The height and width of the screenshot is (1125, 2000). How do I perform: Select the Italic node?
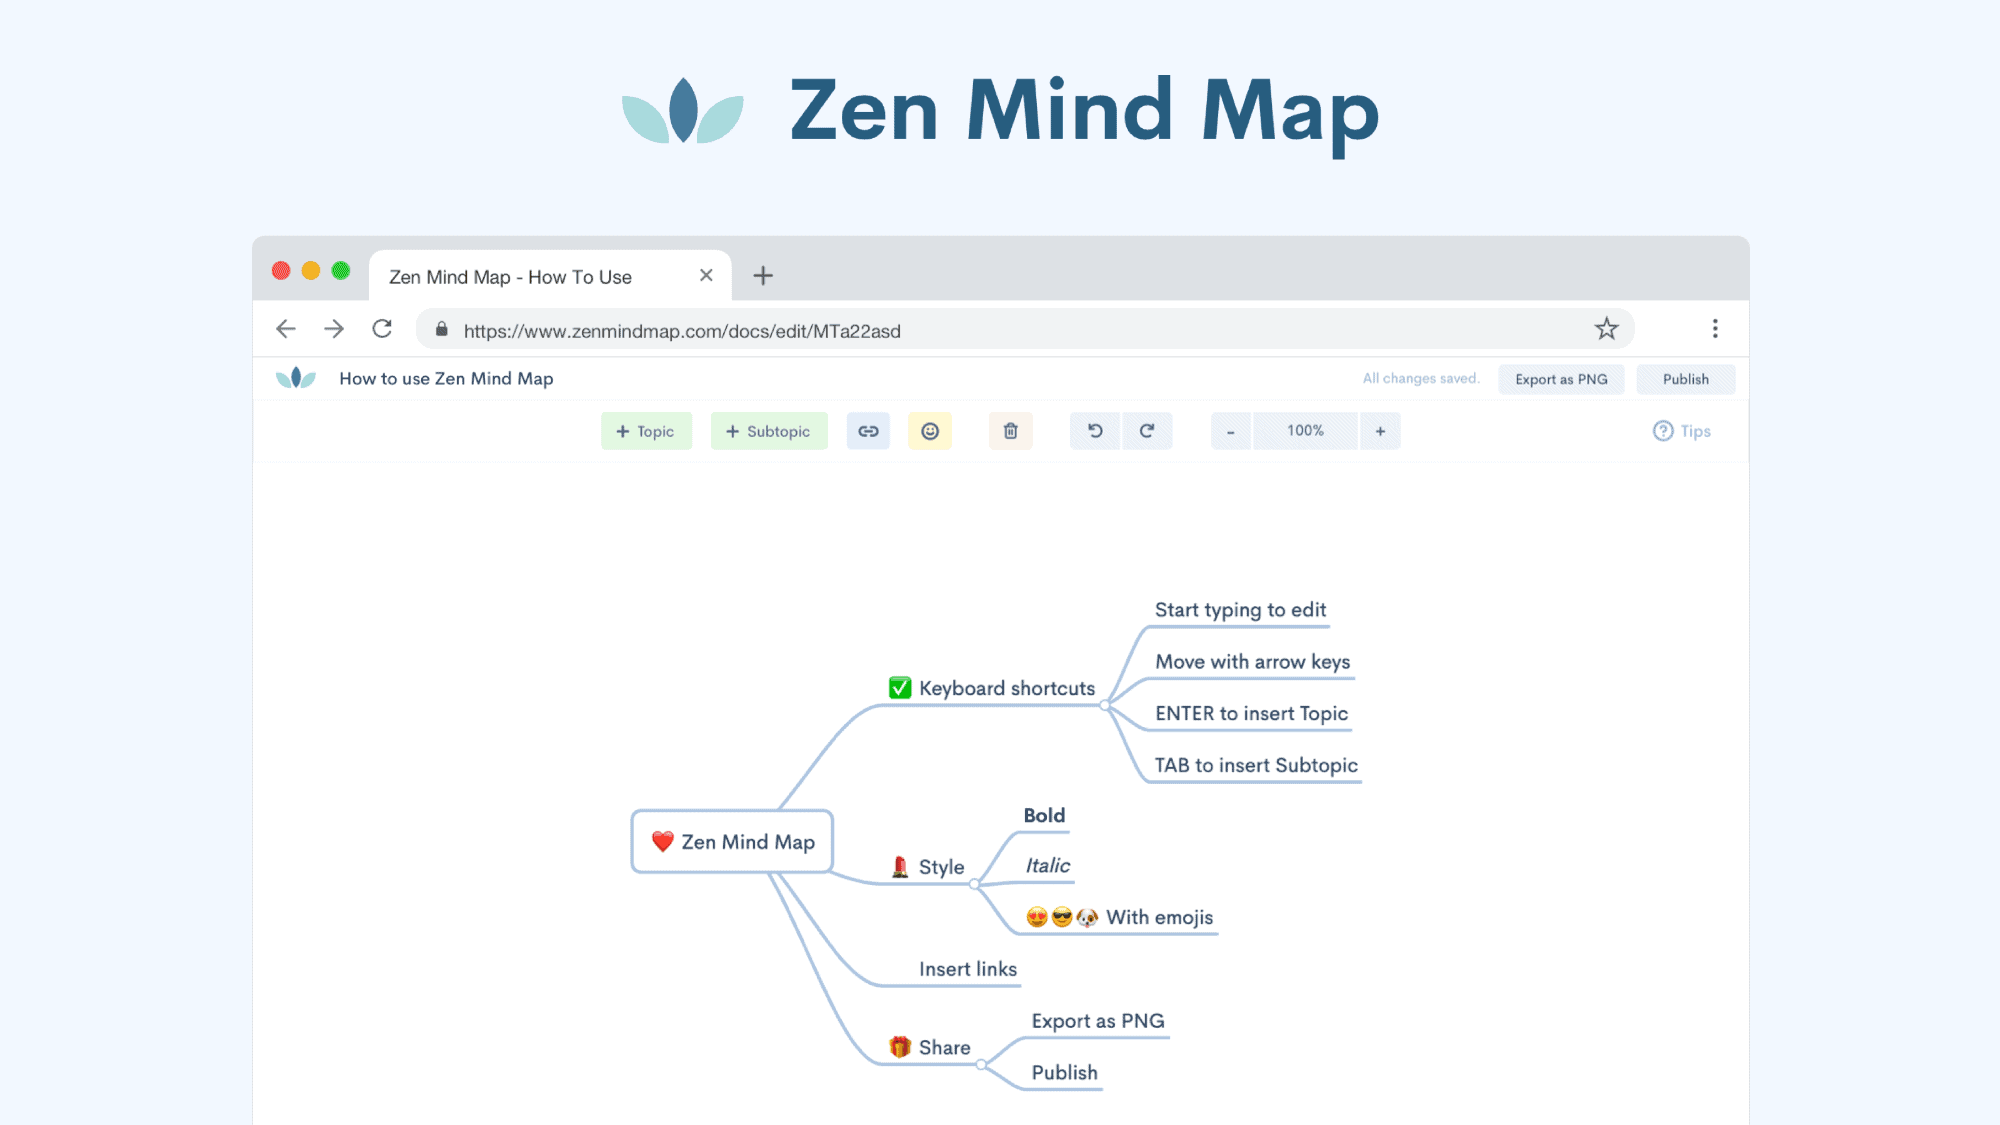pyautogui.click(x=1047, y=866)
